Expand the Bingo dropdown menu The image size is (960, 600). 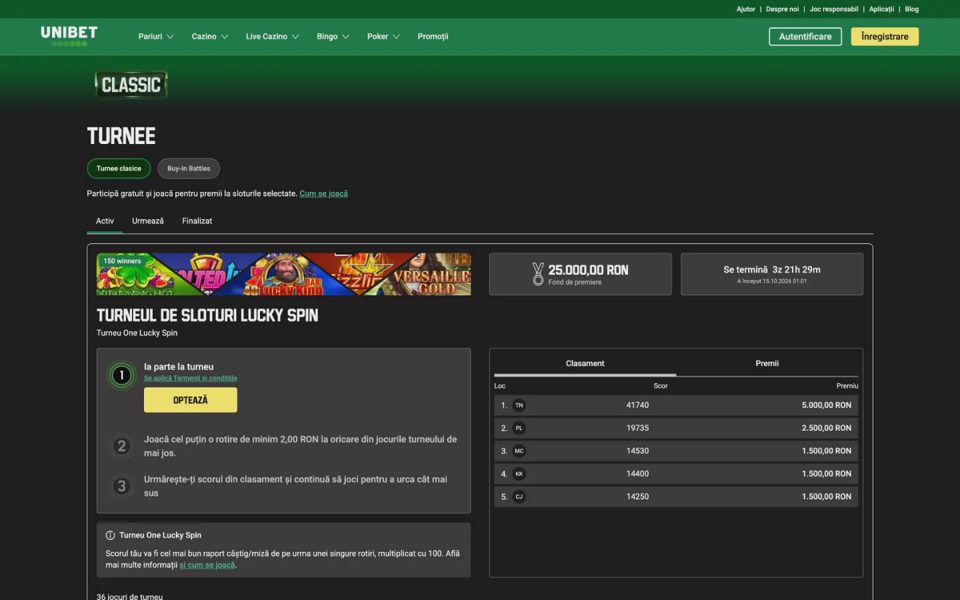(x=333, y=37)
